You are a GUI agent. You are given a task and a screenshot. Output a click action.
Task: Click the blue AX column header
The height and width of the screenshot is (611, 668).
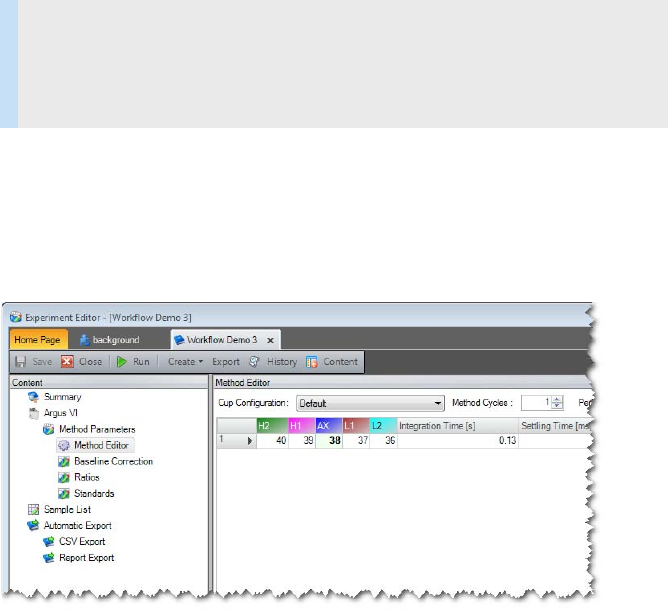tap(328, 426)
